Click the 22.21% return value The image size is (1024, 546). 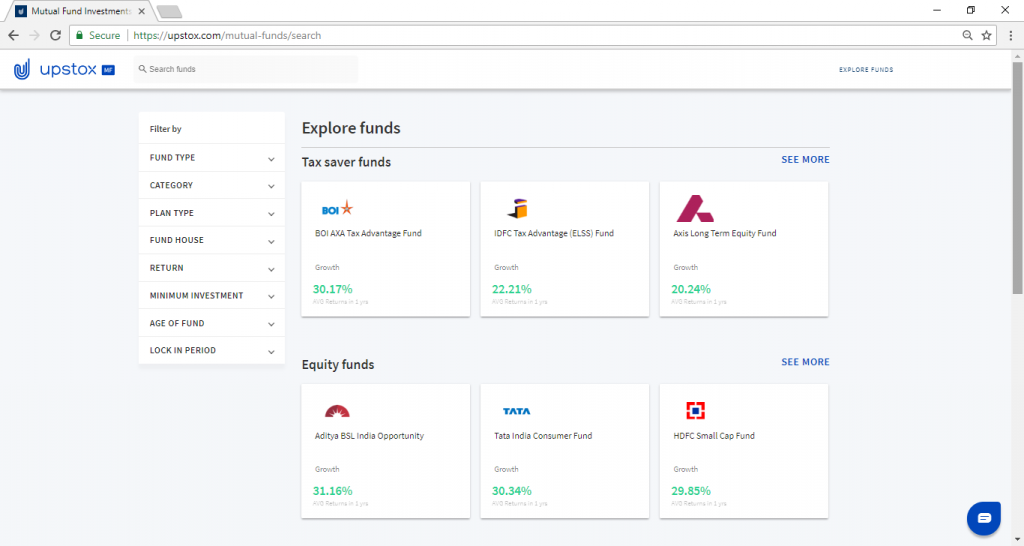pos(512,289)
